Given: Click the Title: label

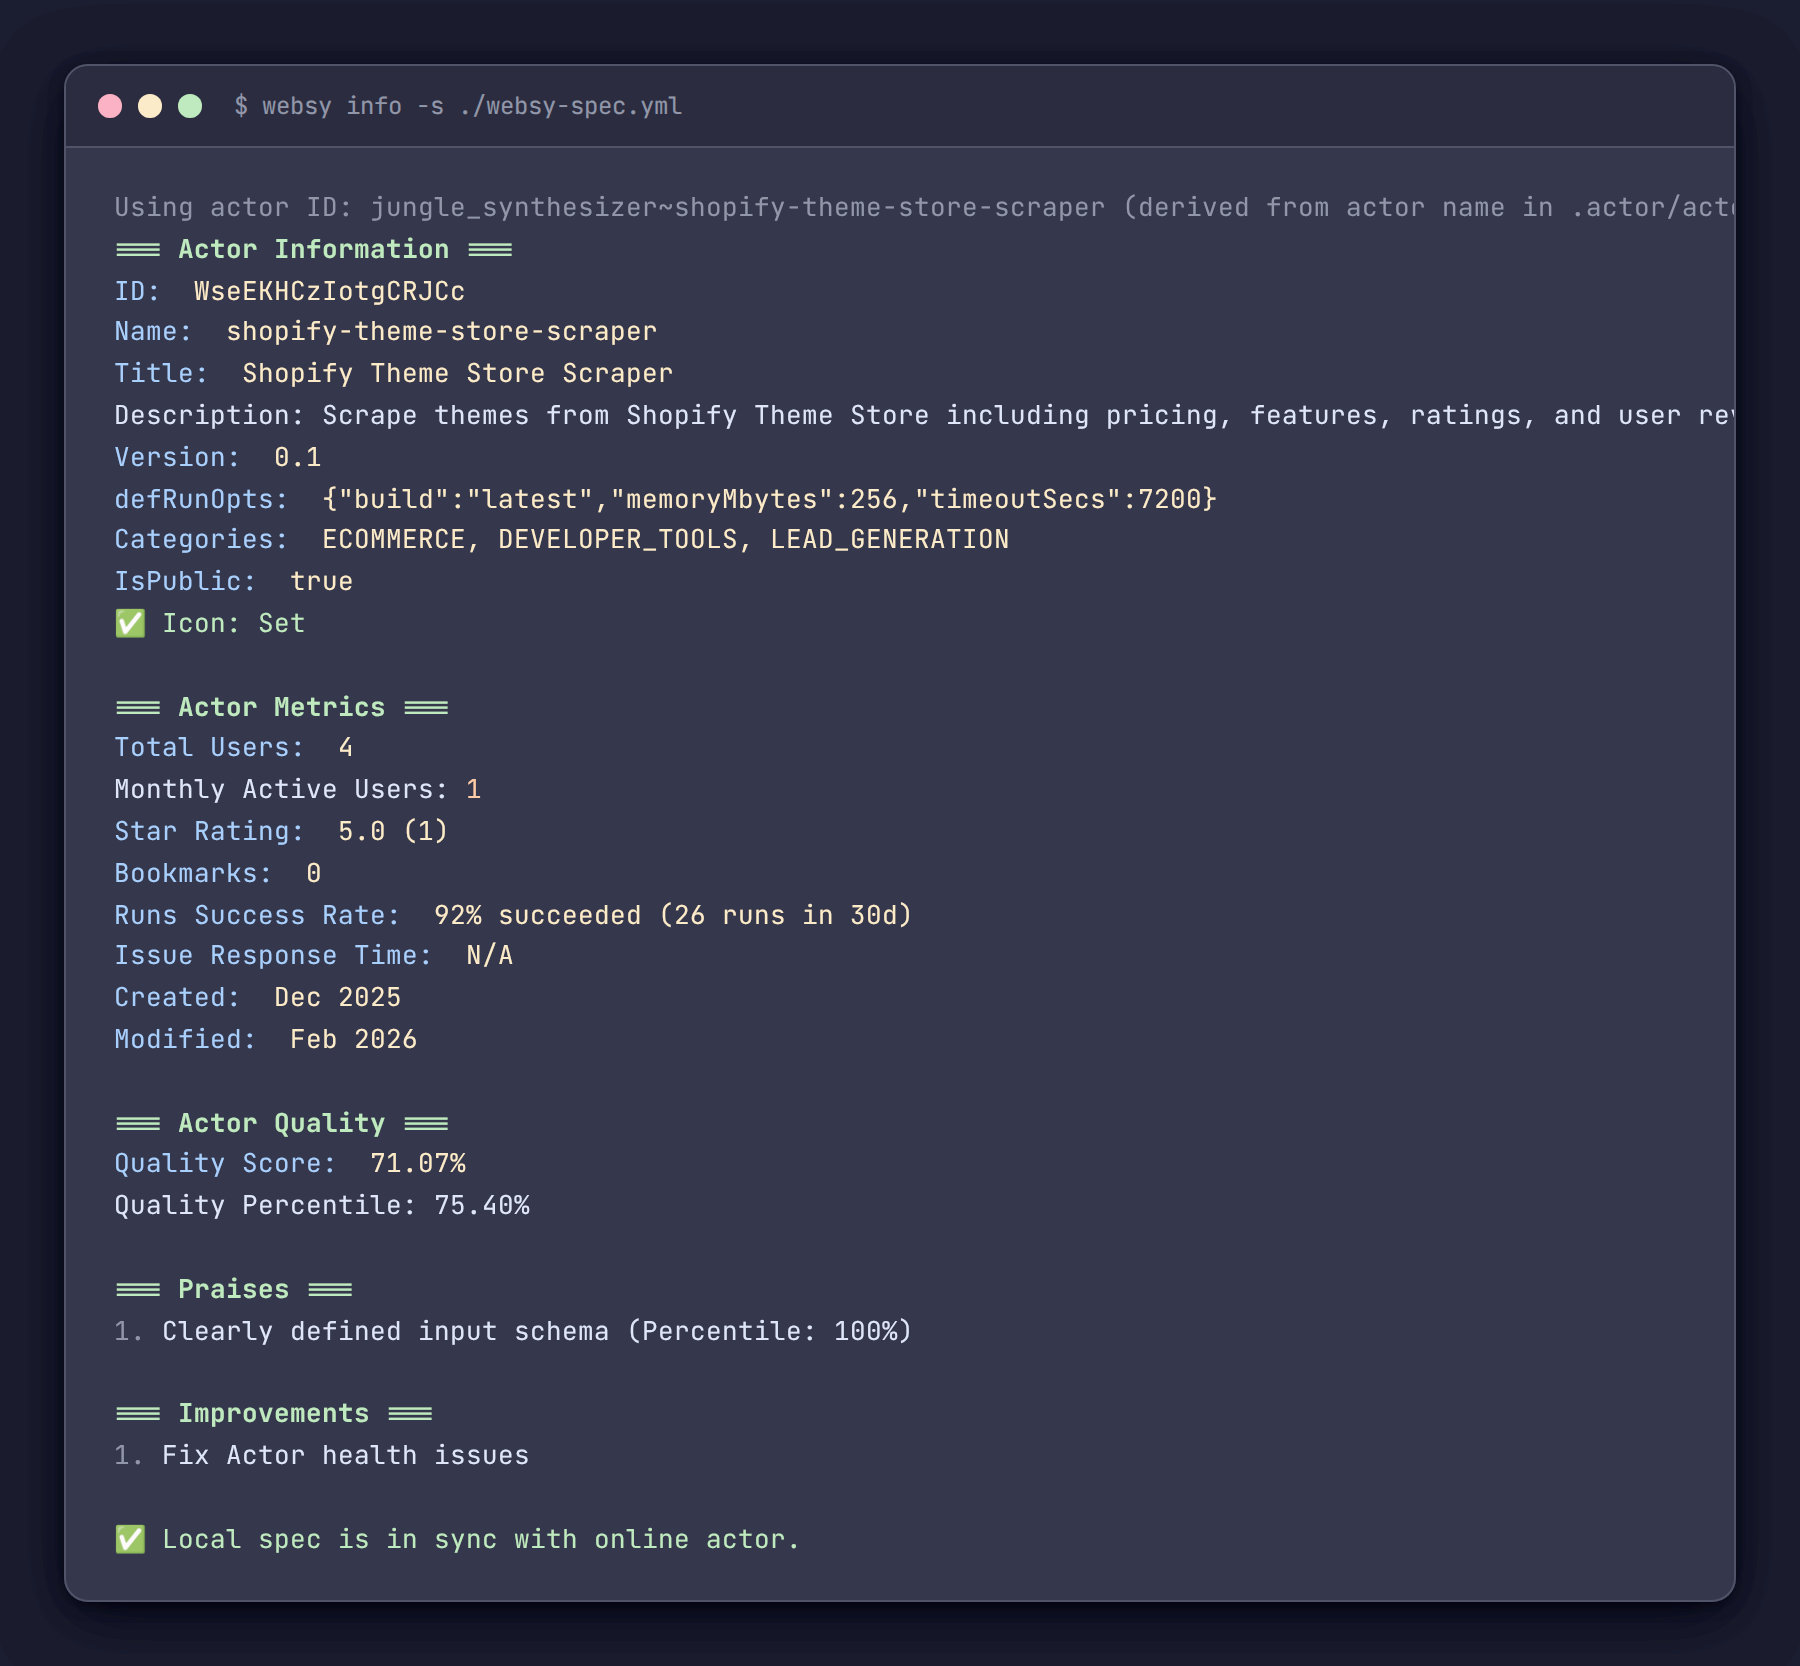Looking at the screenshot, I should [162, 373].
